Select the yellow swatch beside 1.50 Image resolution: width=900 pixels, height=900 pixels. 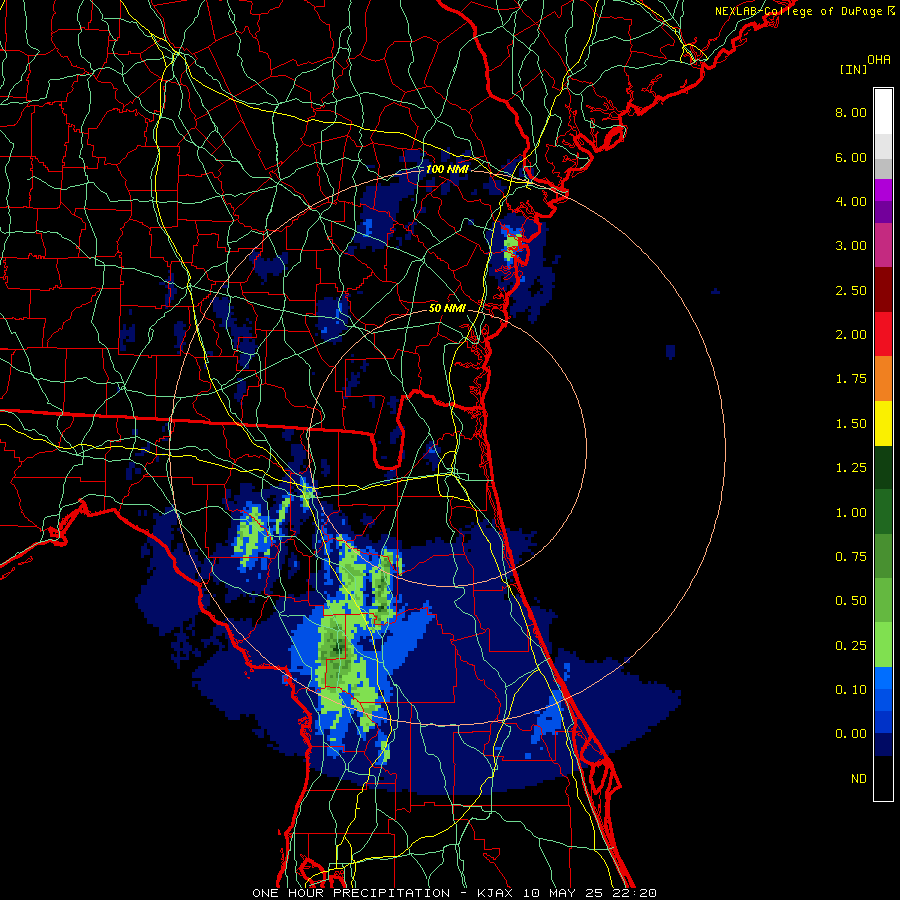(x=883, y=424)
